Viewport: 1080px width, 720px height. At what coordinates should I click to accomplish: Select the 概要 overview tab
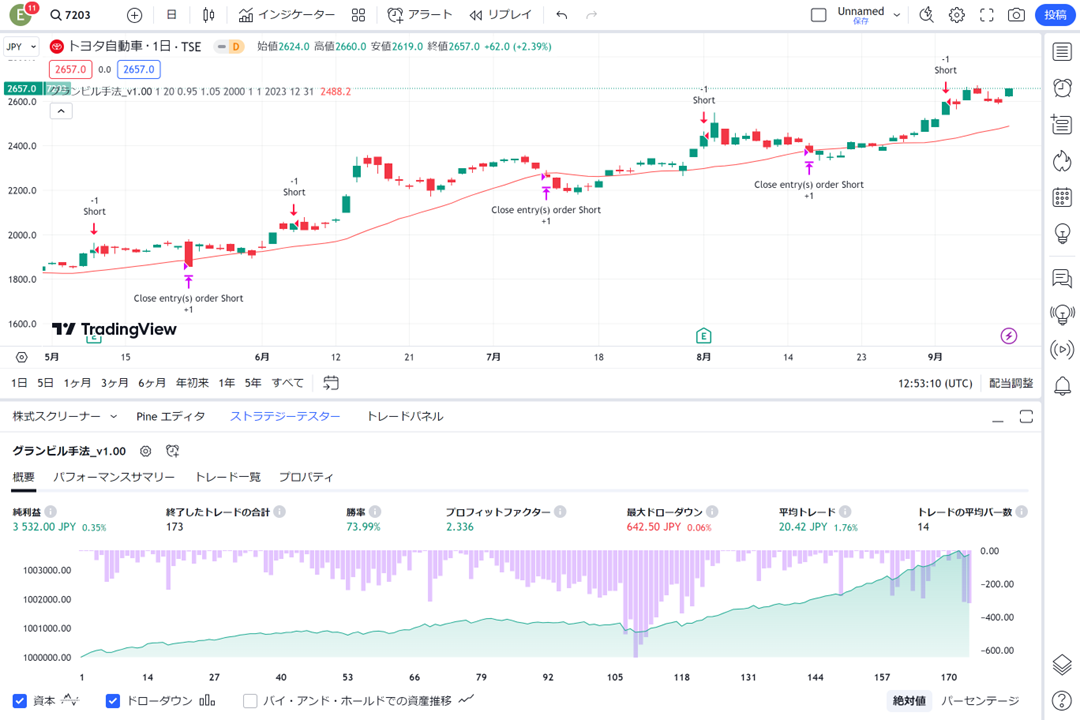tap(23, 477)
